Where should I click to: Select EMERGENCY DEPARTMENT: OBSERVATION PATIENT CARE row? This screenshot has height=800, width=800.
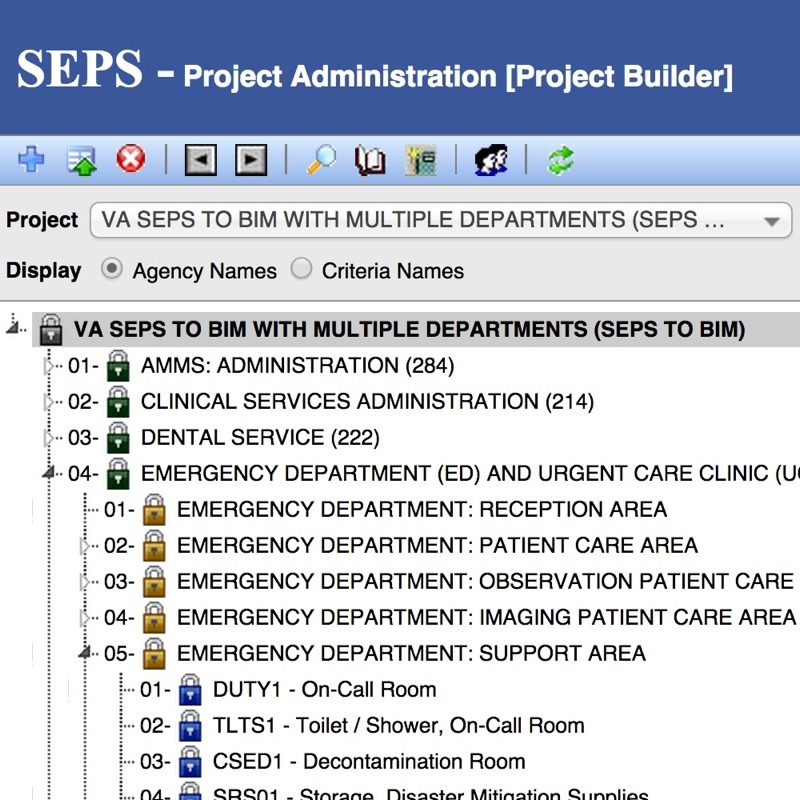tap(485, 582)
